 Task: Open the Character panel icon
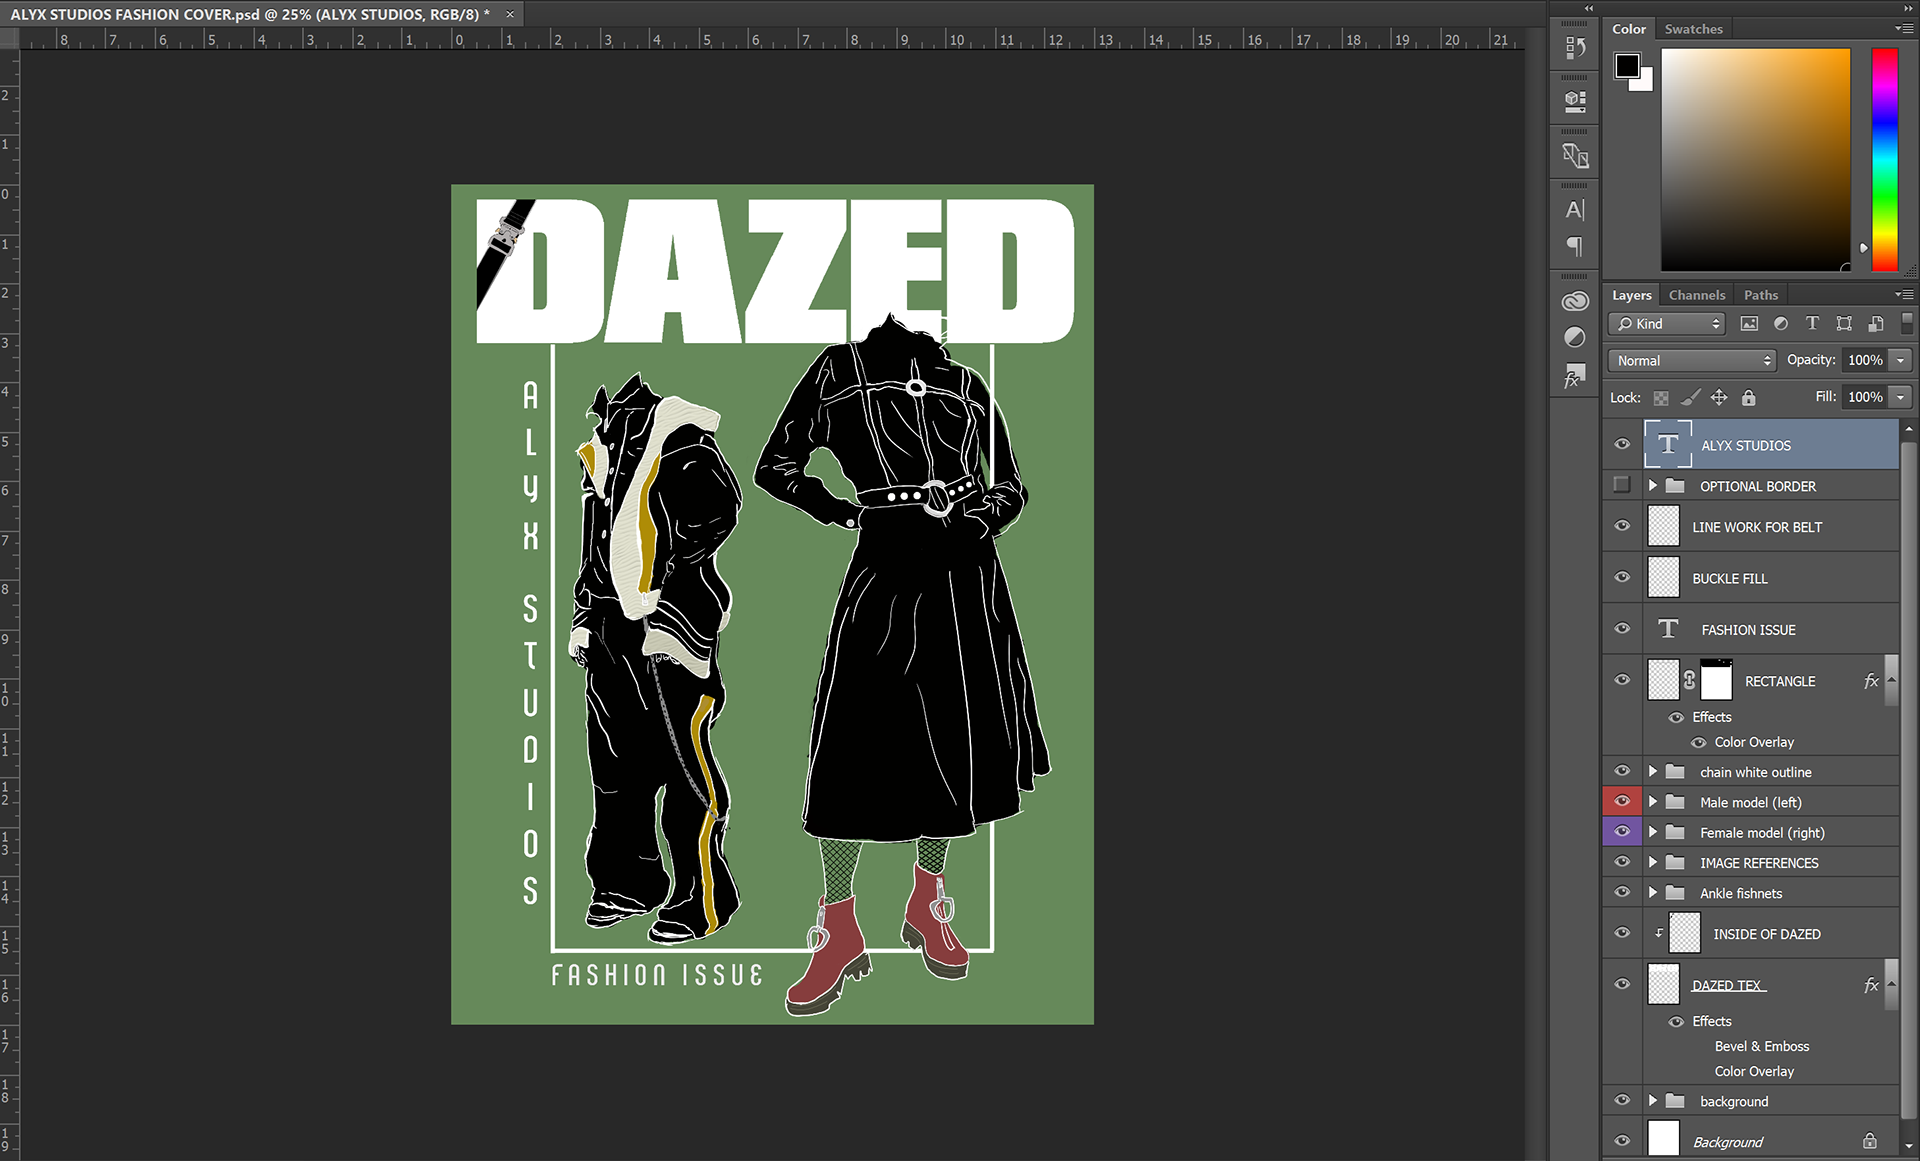[1575, 210]
